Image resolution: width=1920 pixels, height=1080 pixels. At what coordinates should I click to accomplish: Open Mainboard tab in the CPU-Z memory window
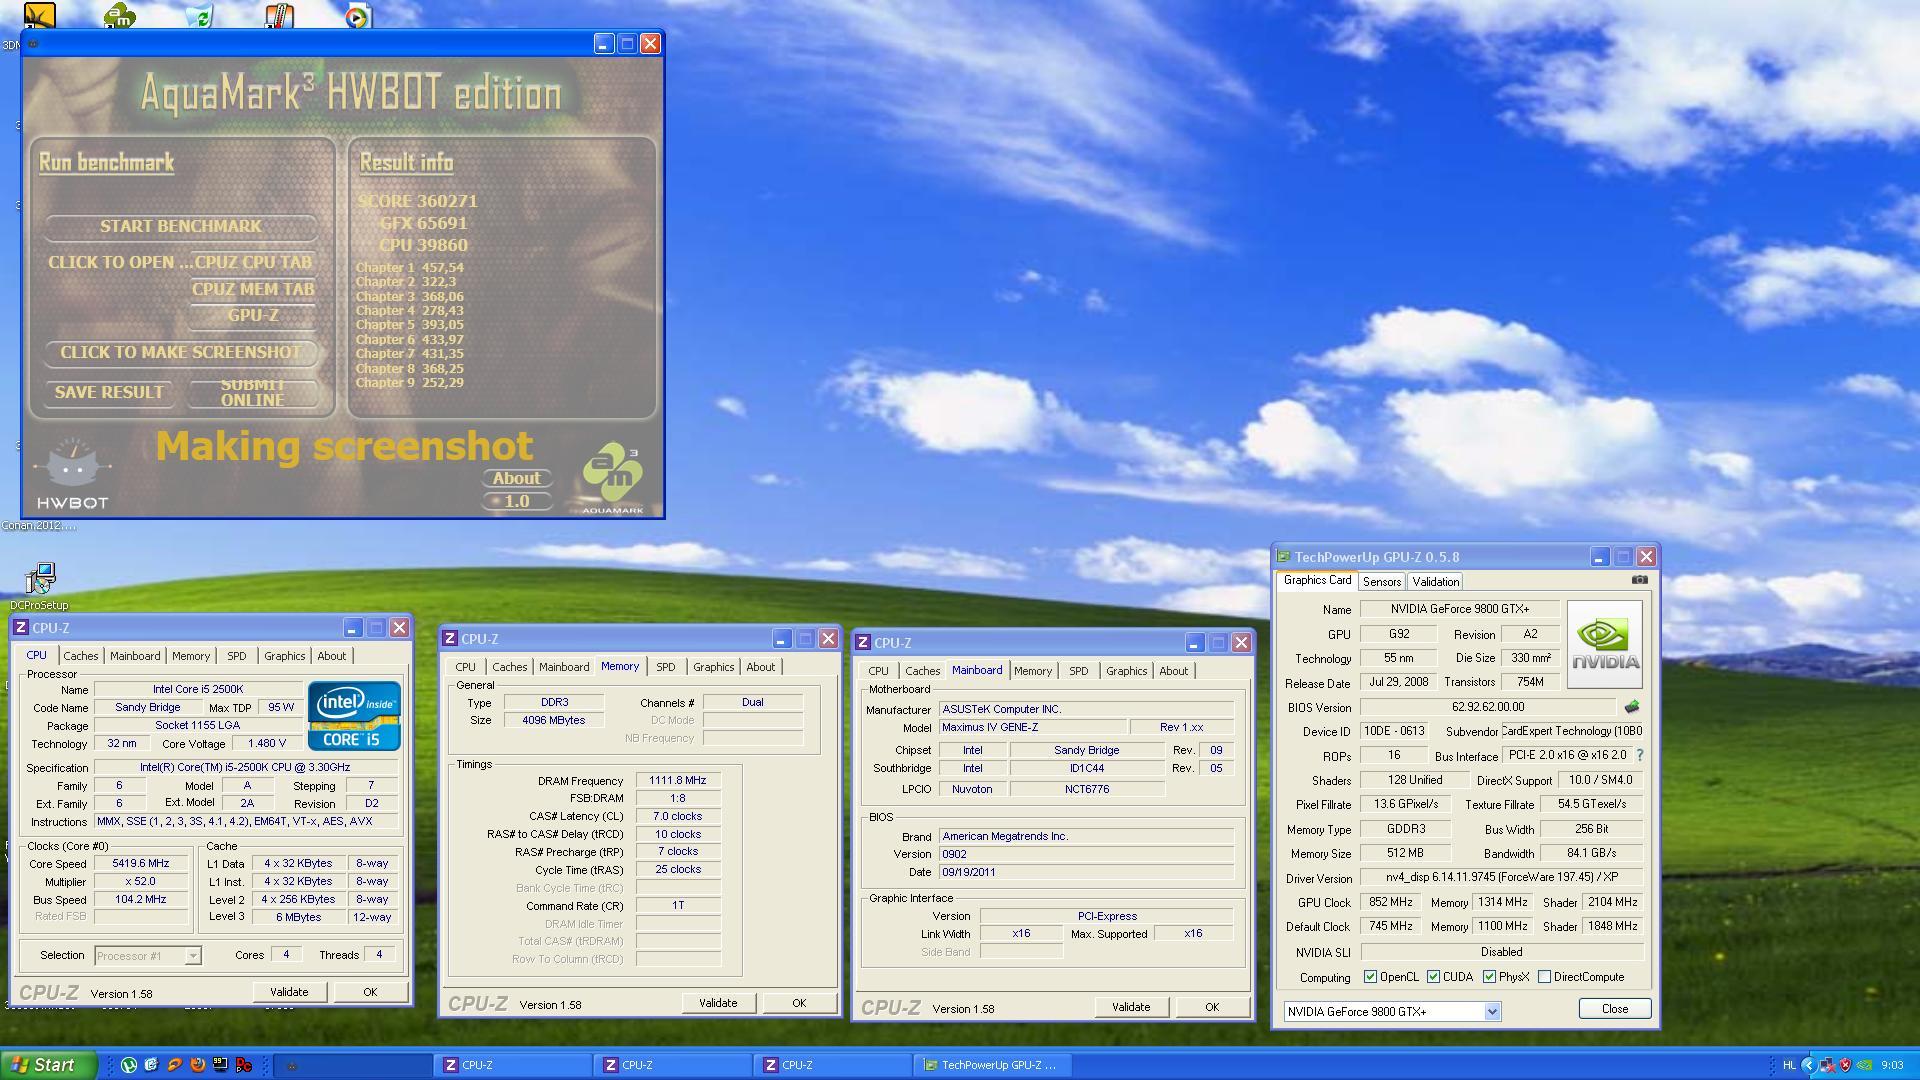point(564,667)
